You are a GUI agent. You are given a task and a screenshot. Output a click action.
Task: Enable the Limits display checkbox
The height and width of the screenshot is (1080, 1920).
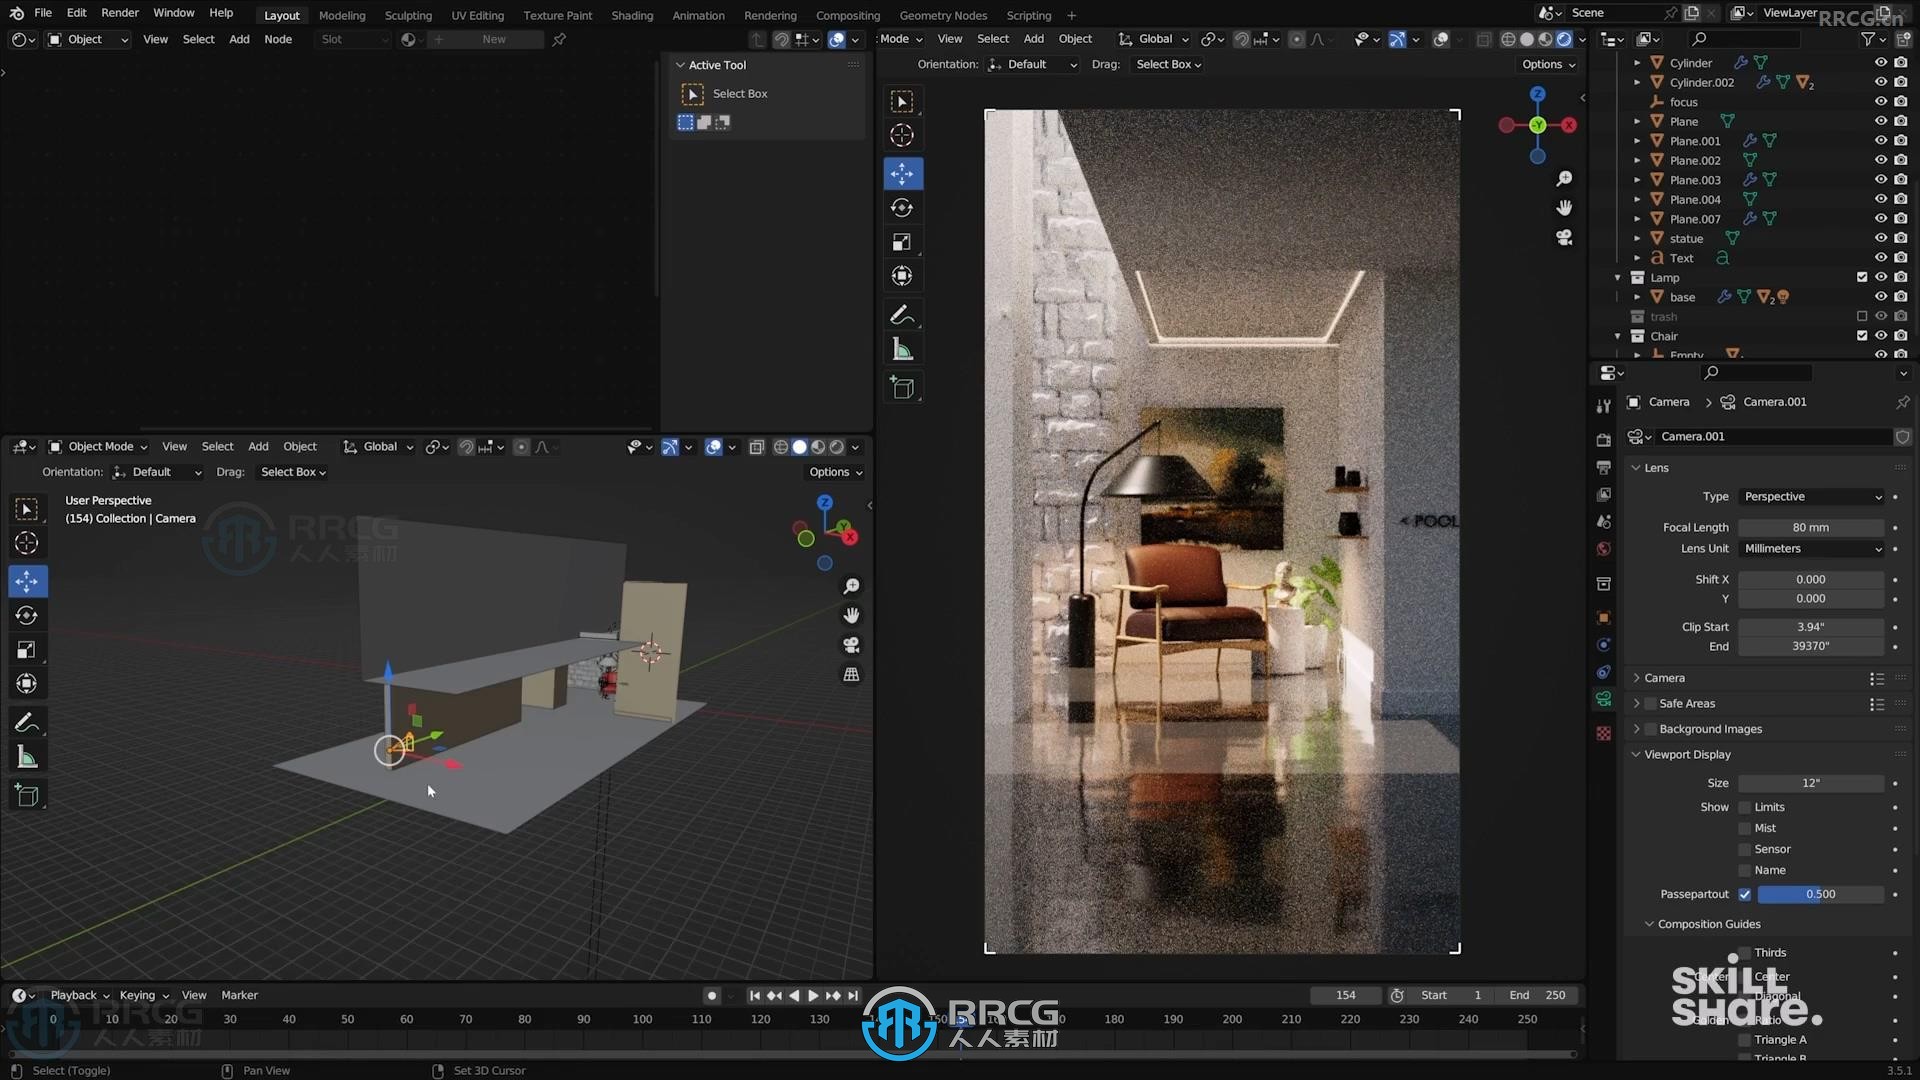click(x=1745, y=807)
